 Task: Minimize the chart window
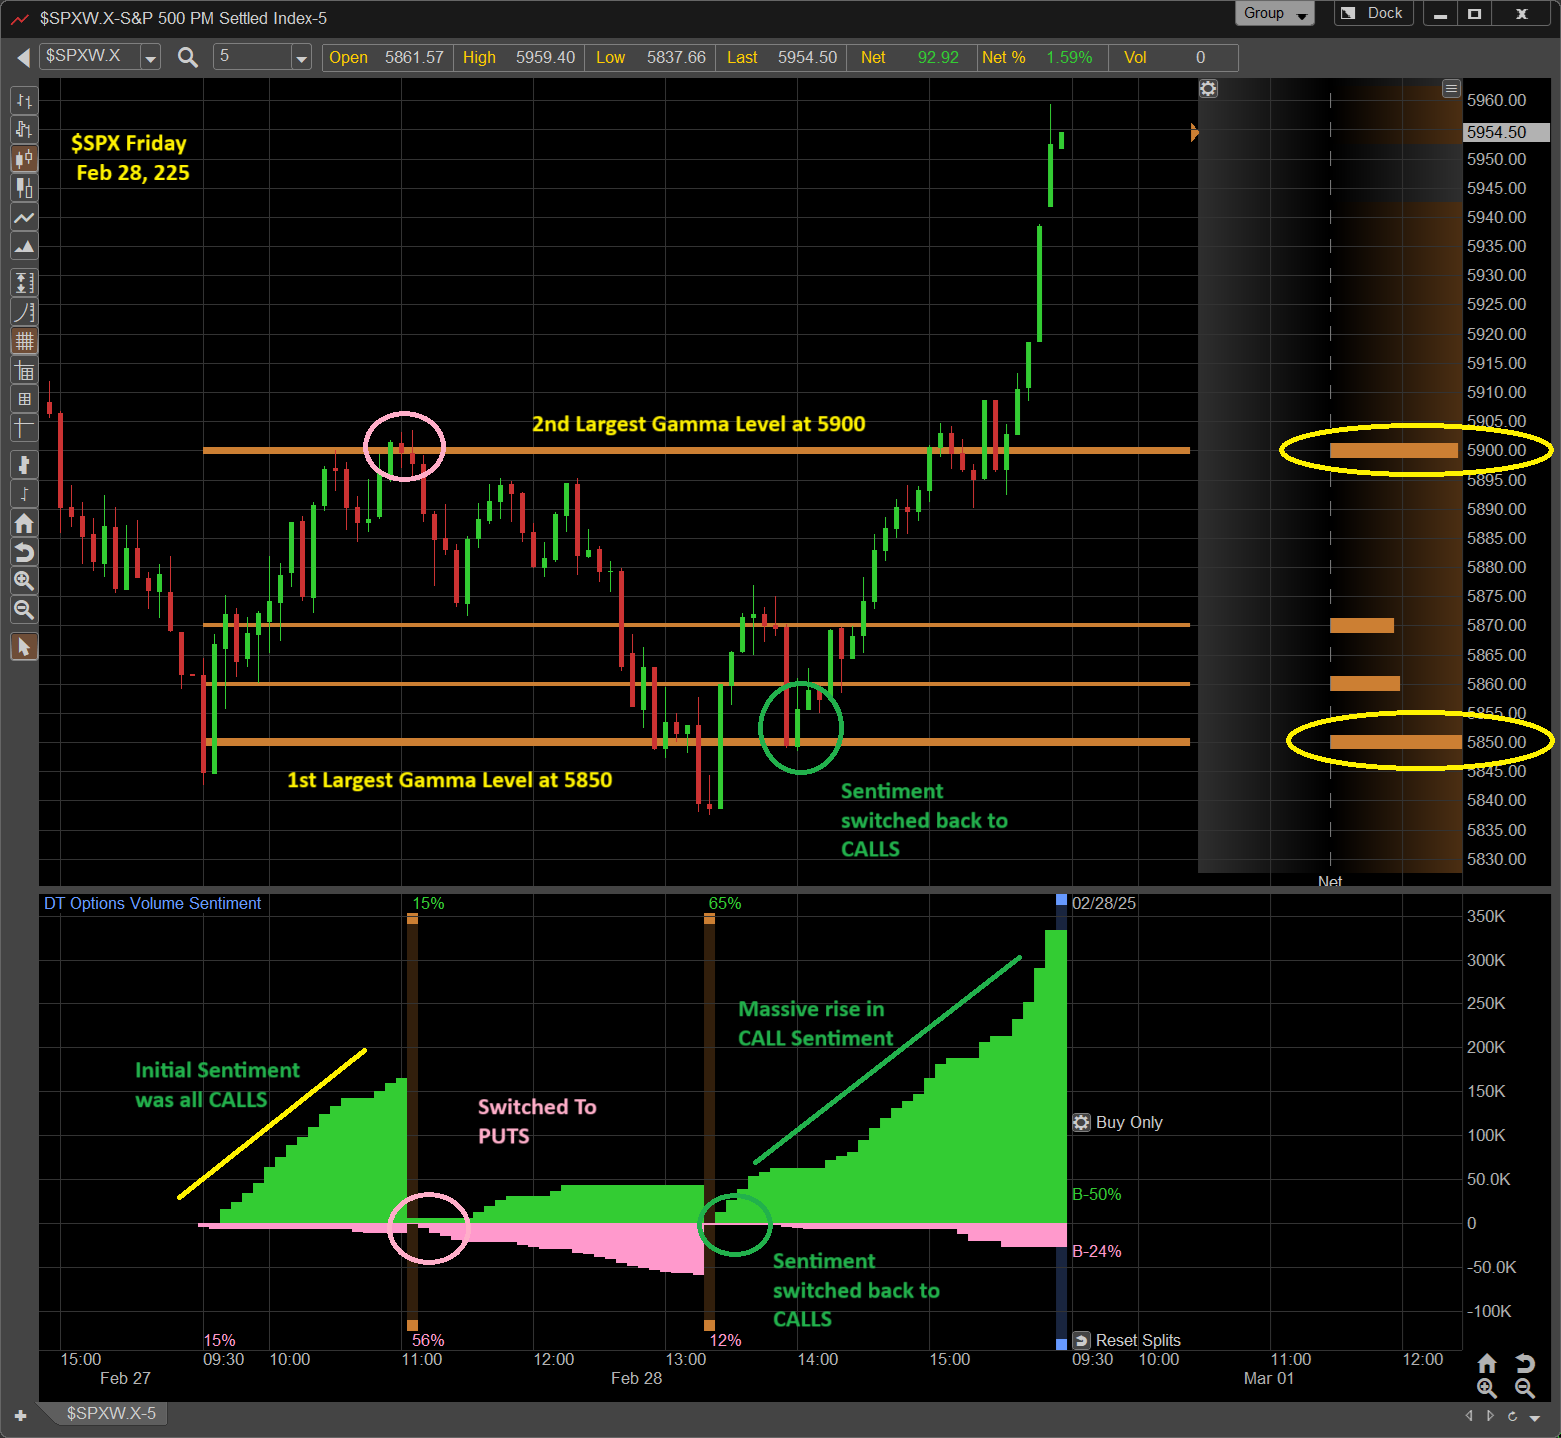coord(1441,14)
